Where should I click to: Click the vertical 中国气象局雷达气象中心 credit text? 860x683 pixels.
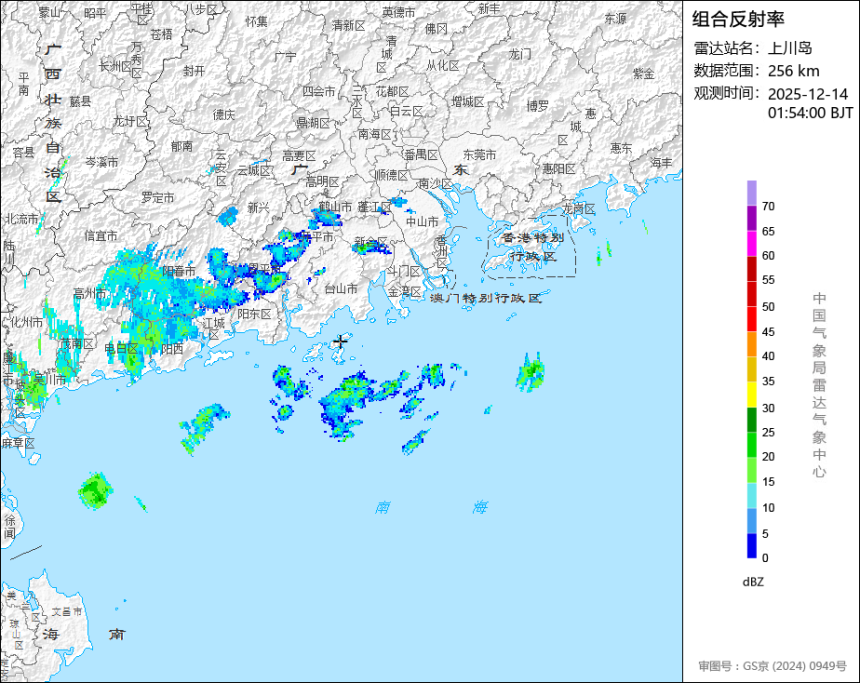[819, 385]
